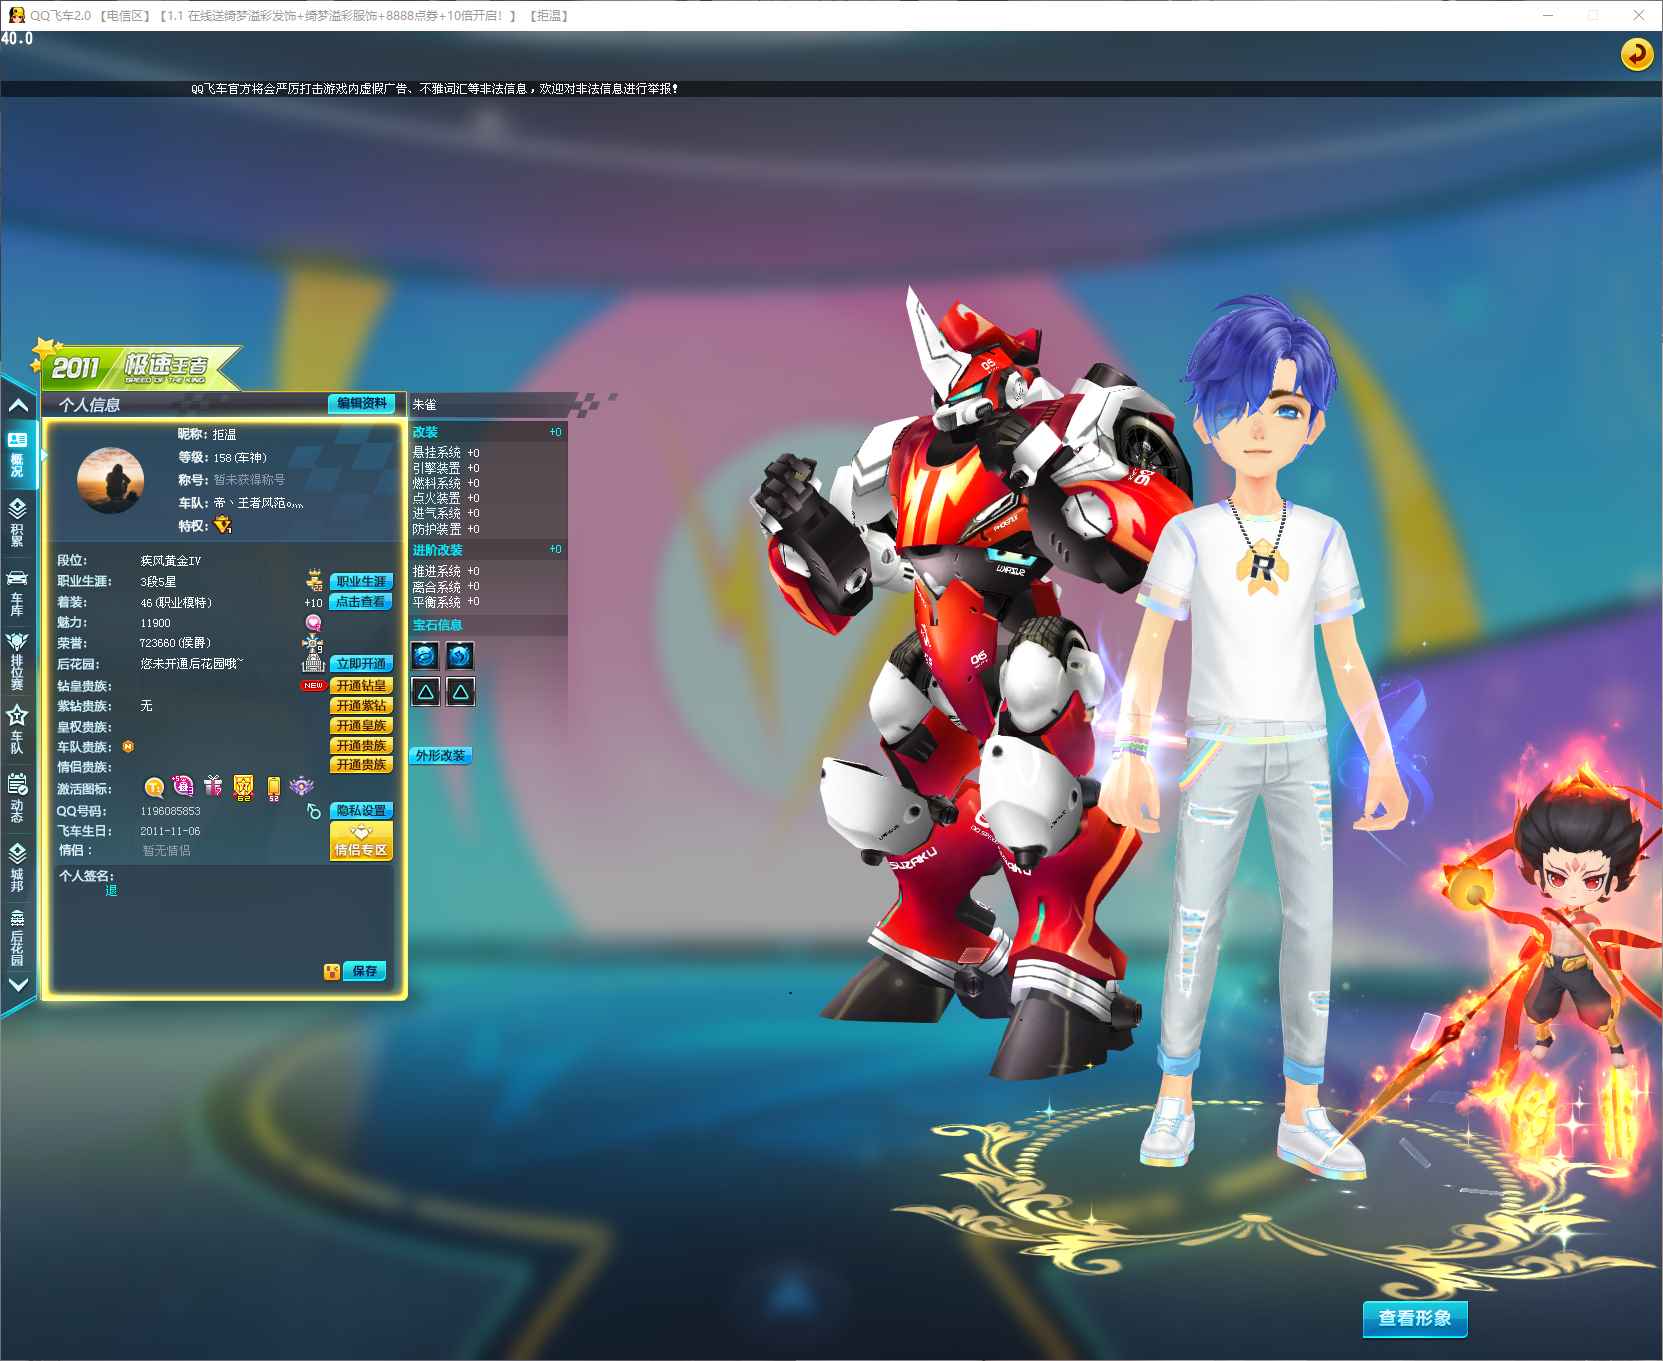Select the second blue swirl gem slot
1663x1361 pixels.
pyautogui.click(x=460, y=656)
